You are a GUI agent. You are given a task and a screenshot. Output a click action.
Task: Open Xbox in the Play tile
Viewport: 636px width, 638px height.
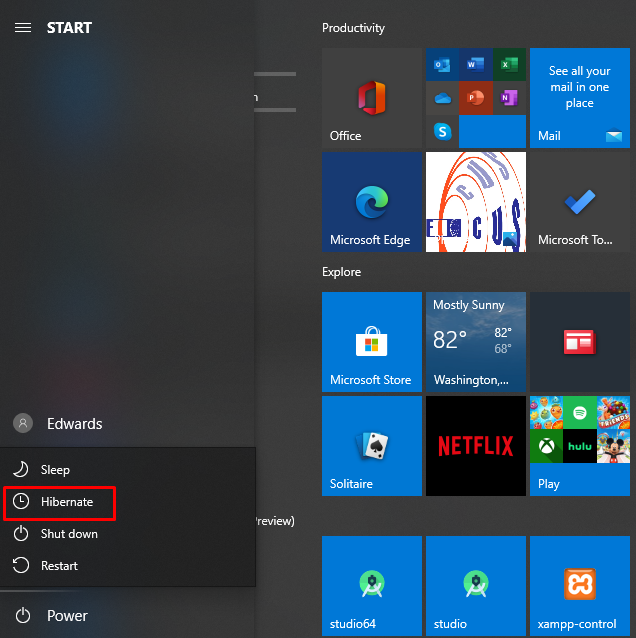pyautogui.click(x=546, y=446)
